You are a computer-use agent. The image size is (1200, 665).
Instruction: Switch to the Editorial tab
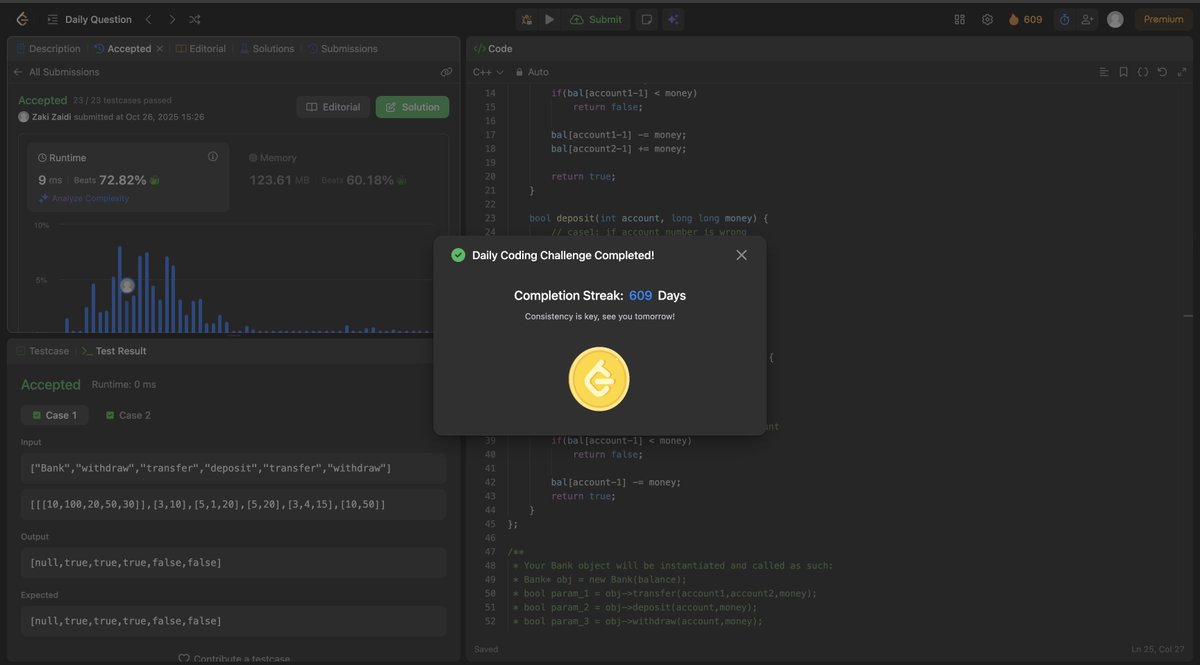[207, 47]
